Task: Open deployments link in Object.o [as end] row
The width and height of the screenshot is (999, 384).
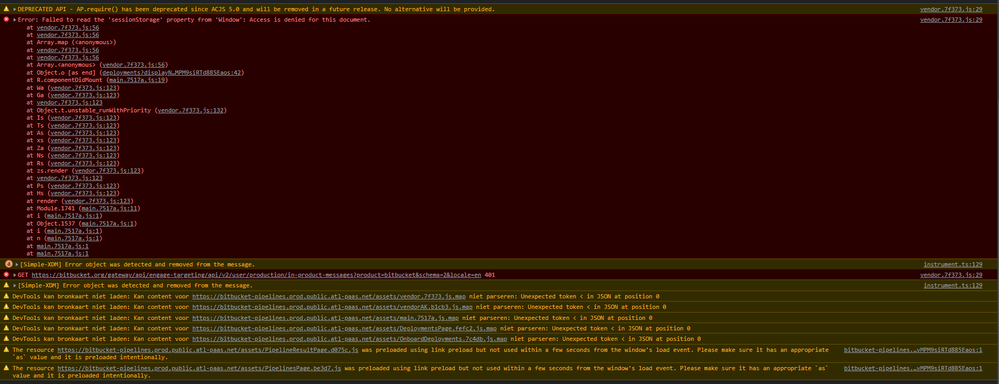Action: click(x=171, y=72)
